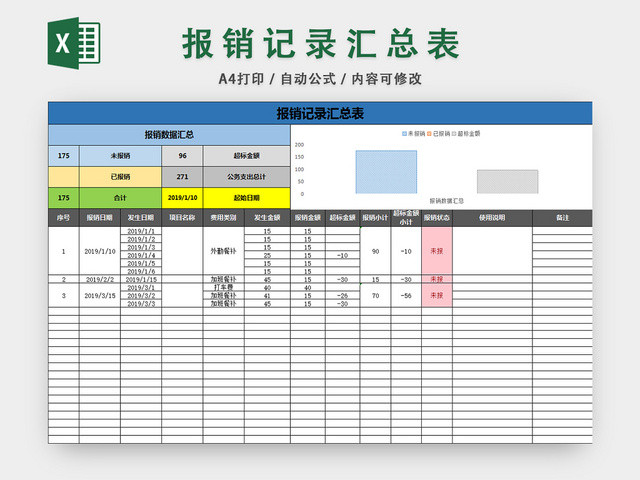The height and width of the screenshot is (480, 640).
Task: Click the green Excel logo icon
Action: tap(74, 43)
